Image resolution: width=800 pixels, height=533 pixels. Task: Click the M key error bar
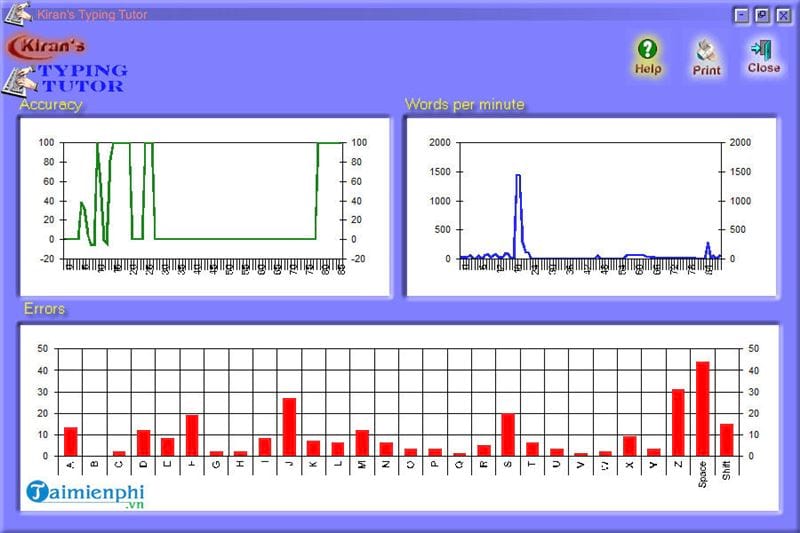tap(362, 443)
